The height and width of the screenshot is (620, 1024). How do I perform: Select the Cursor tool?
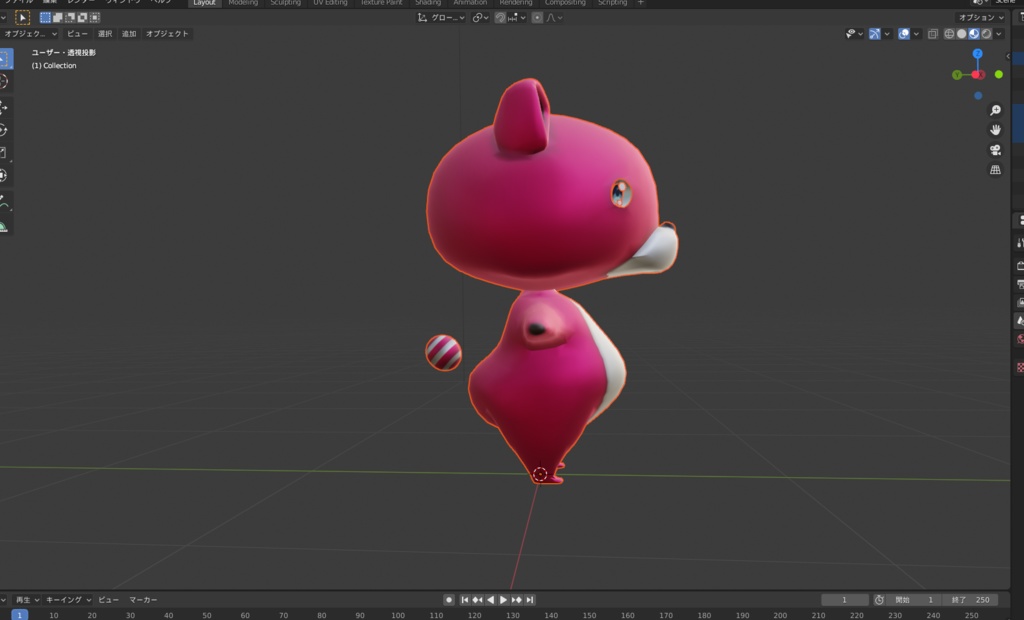[x=5, y=81]
